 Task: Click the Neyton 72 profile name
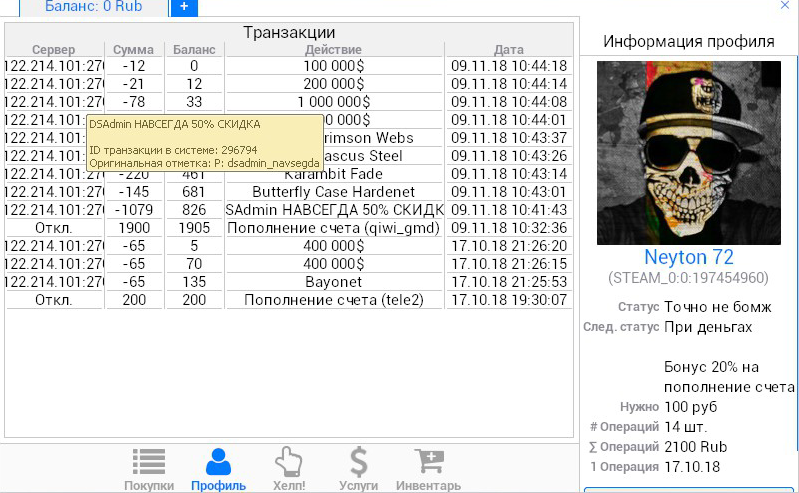pos(689,257)
